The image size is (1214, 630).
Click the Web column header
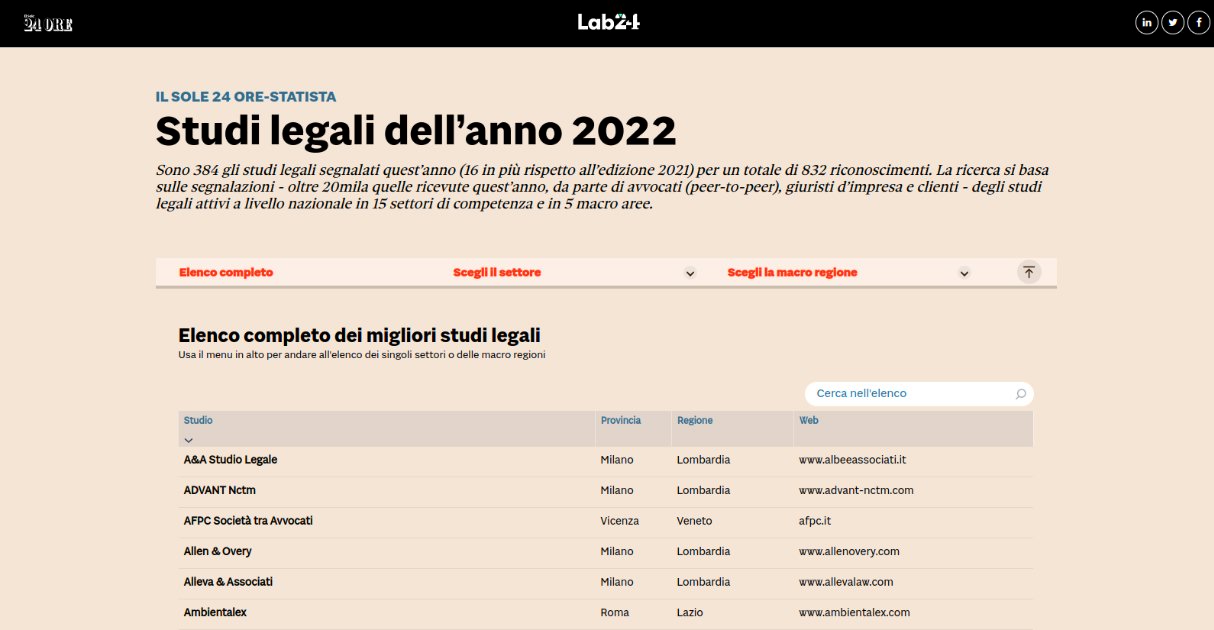(x=809, y=421)
